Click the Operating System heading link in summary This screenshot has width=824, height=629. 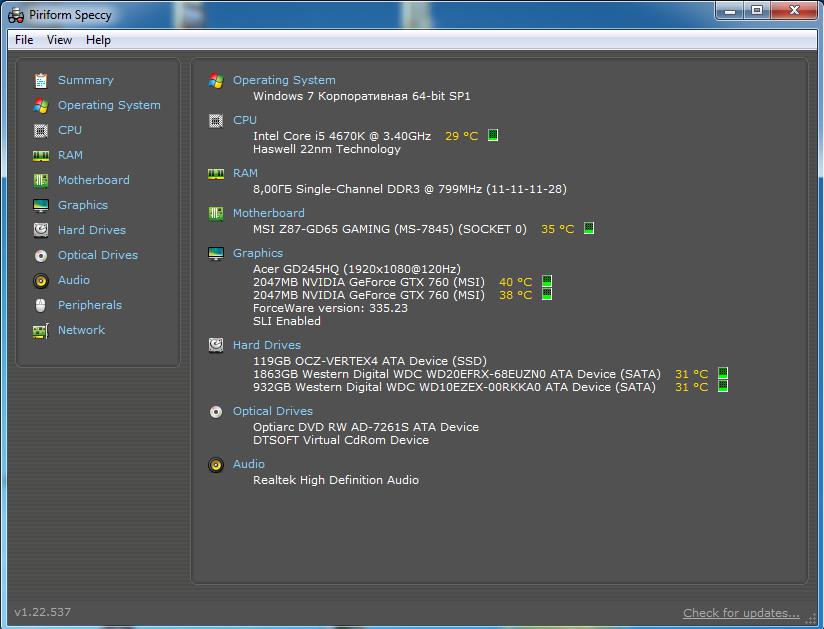click(x=284, y=80)
